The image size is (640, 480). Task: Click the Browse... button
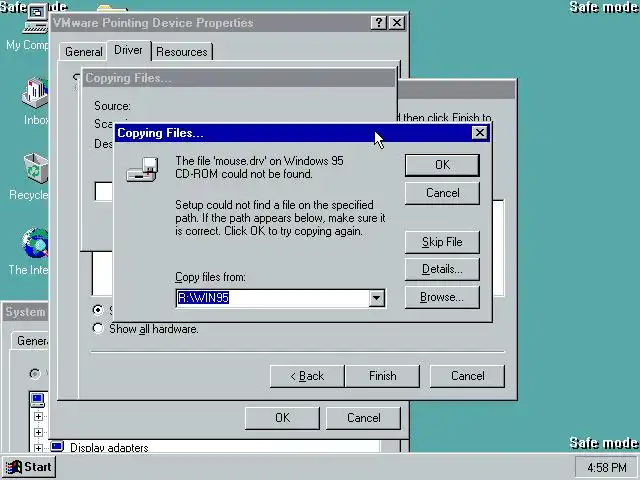[x=442, y=297]
